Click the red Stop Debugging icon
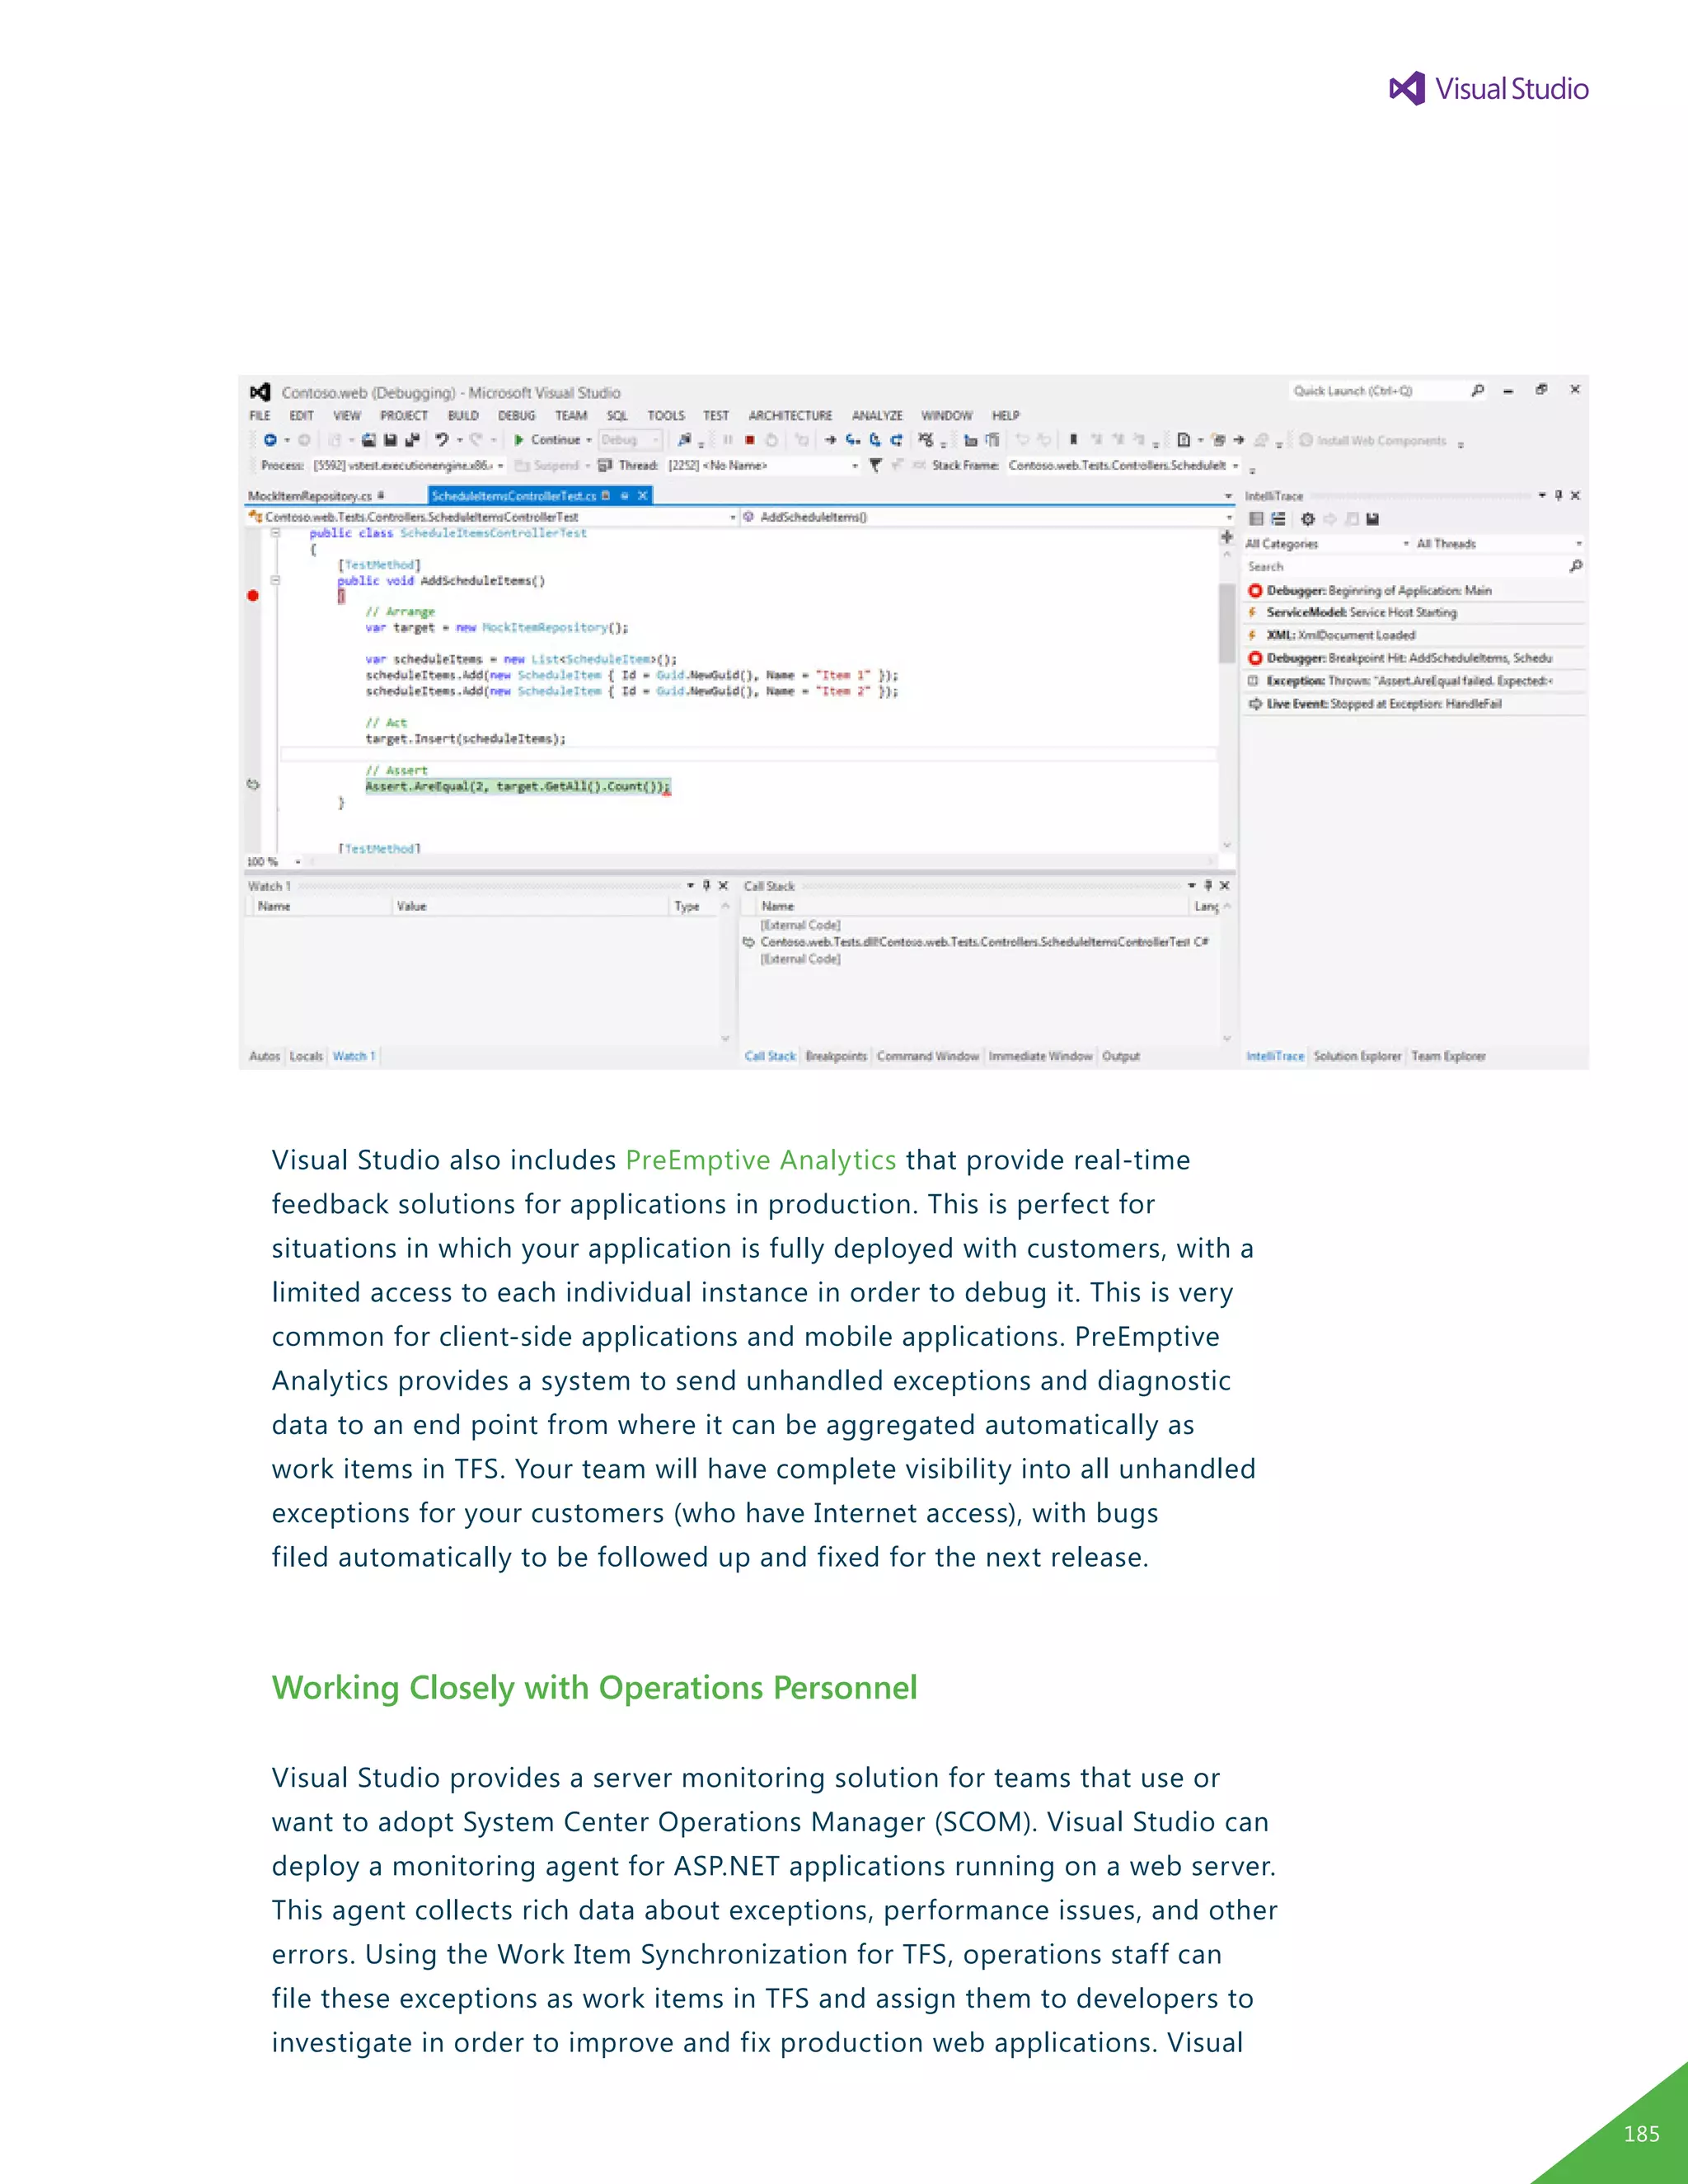The image size is (1688, 2184). (749, 440)
